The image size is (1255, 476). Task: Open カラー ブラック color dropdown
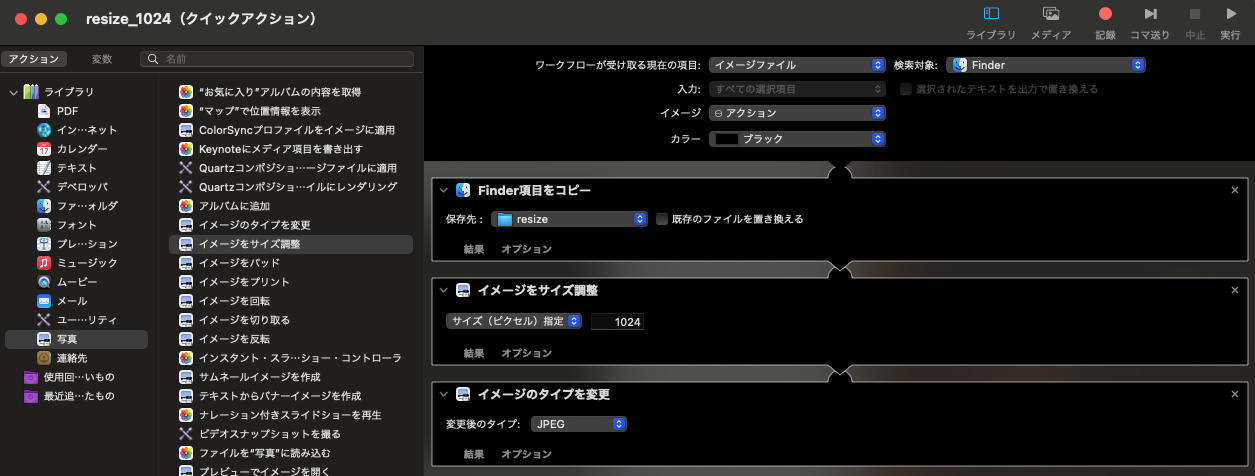(x=797, y=139)
